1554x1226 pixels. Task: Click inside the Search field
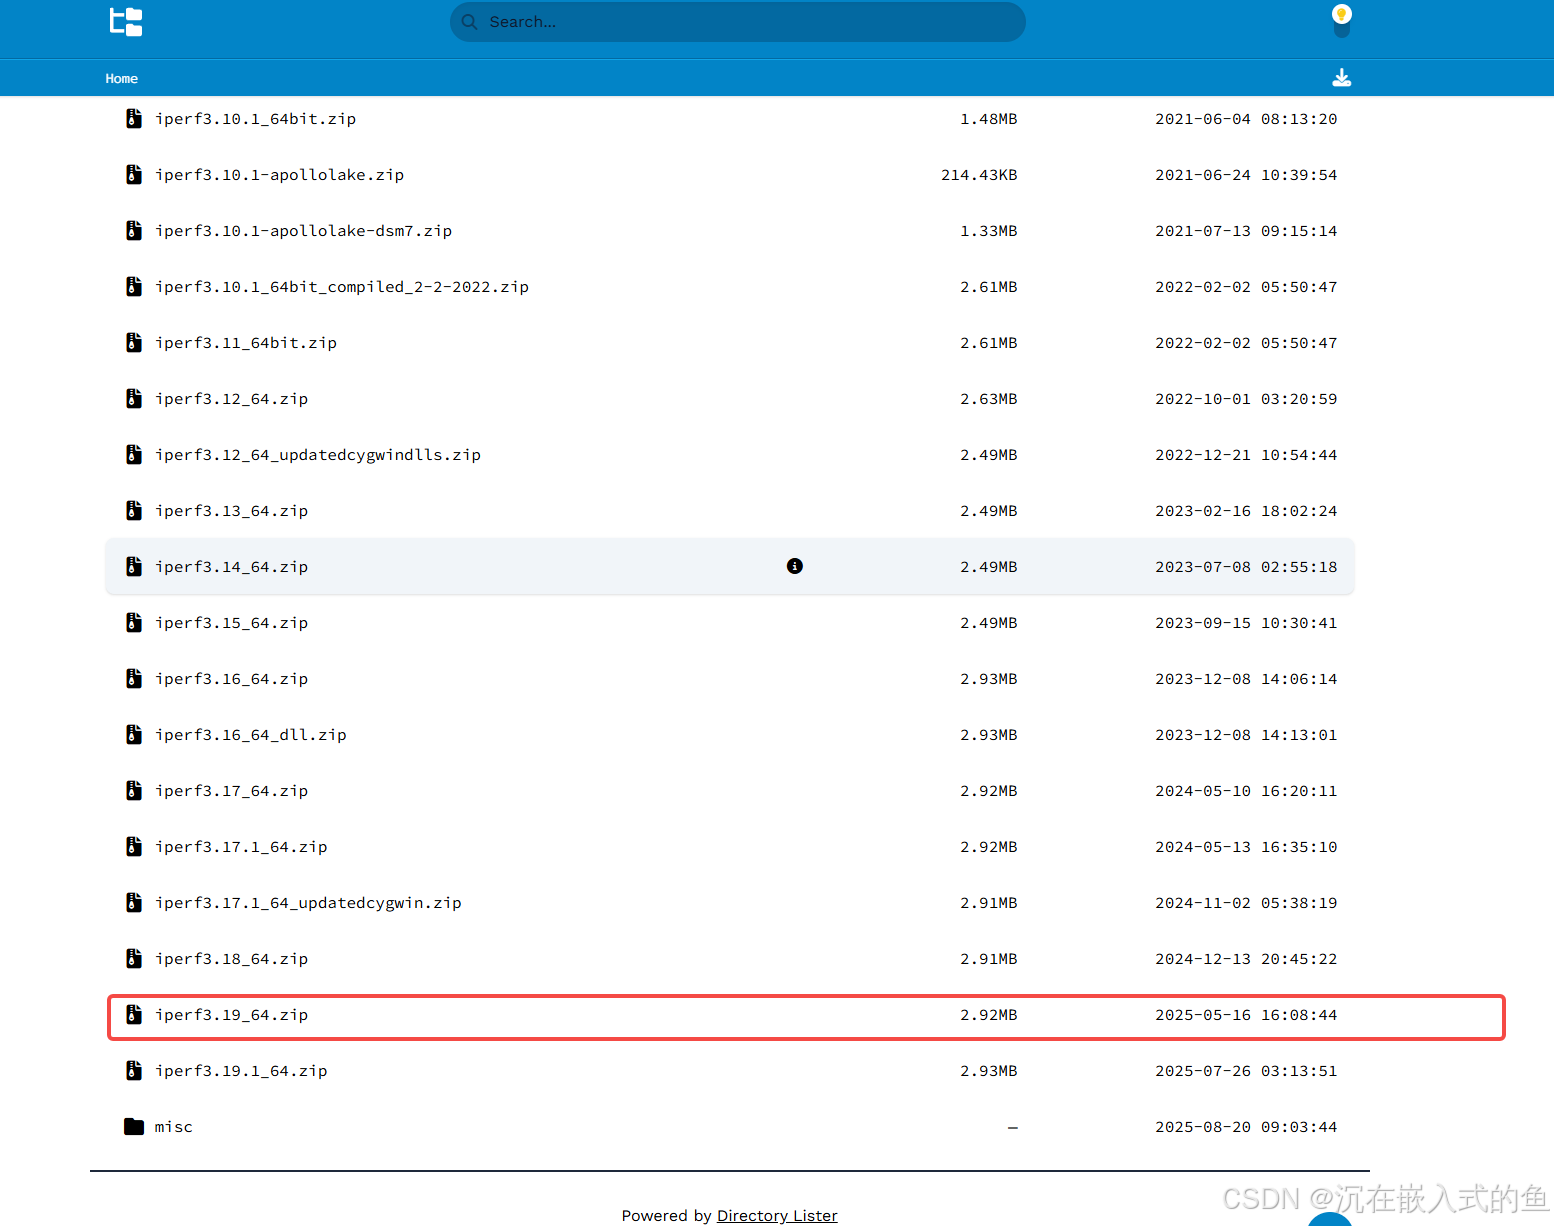coord(737,21)
